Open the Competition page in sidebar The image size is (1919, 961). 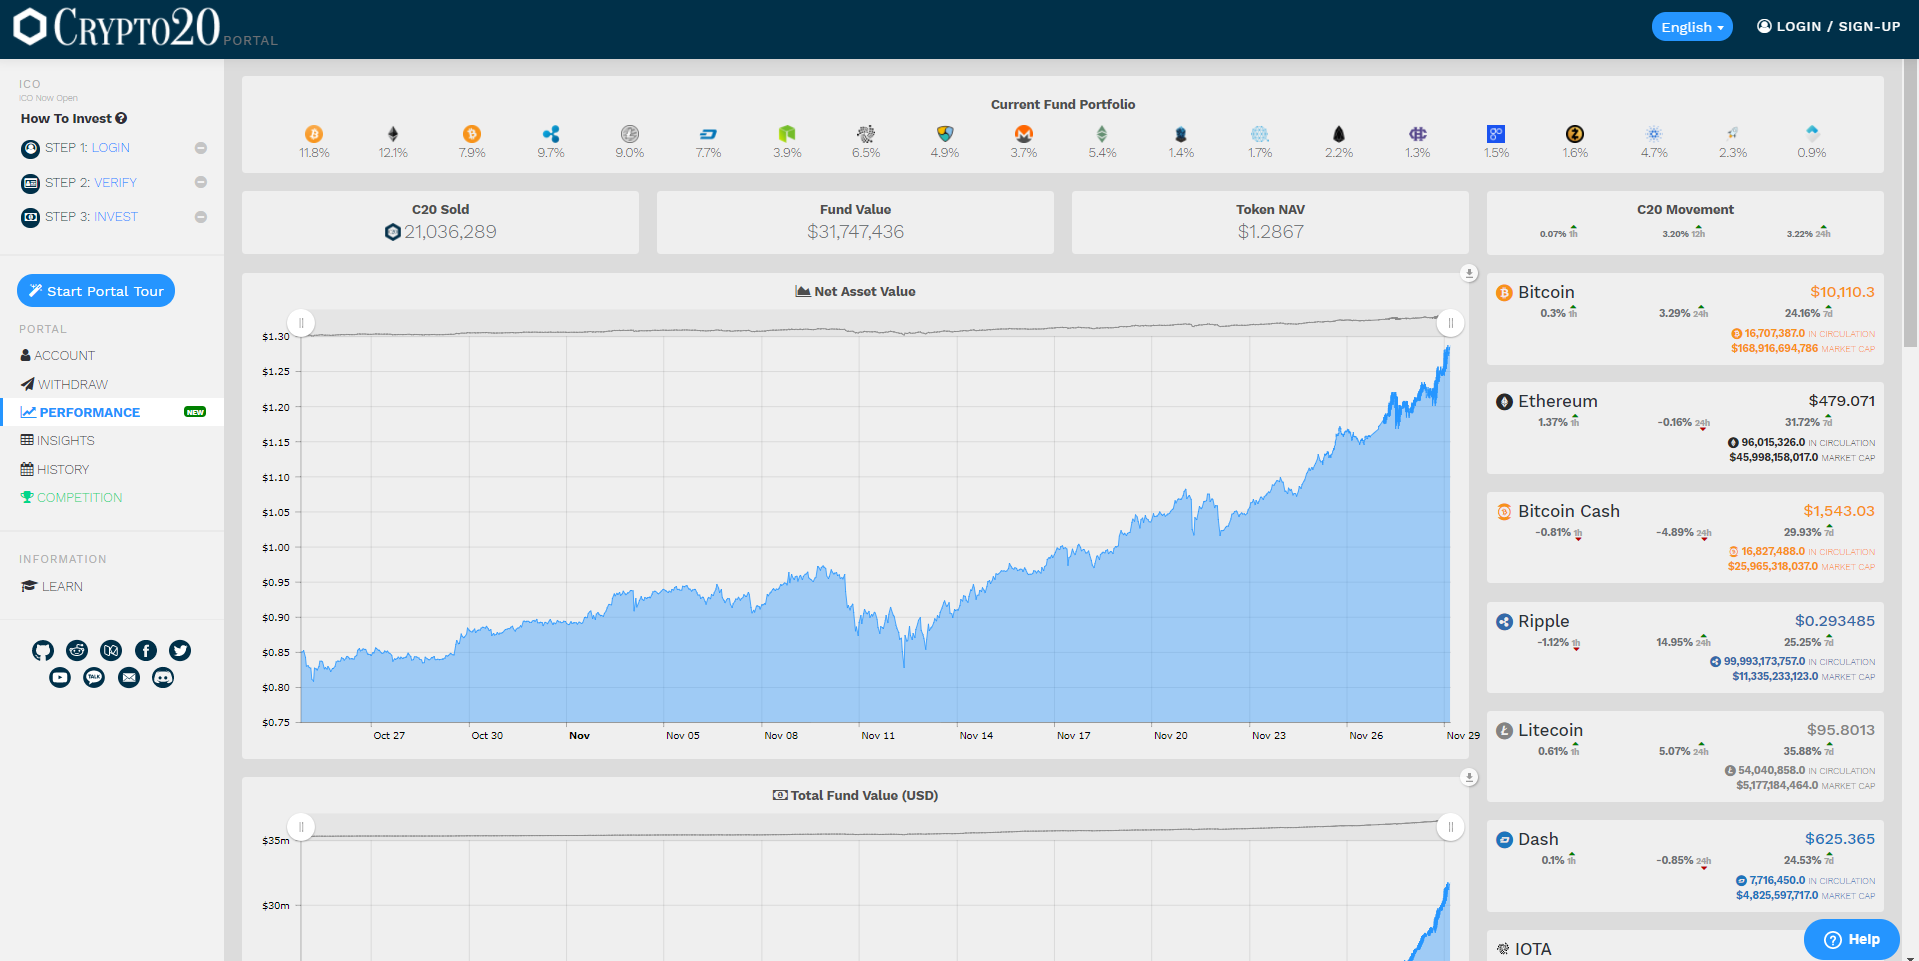[x=71, y=498]
